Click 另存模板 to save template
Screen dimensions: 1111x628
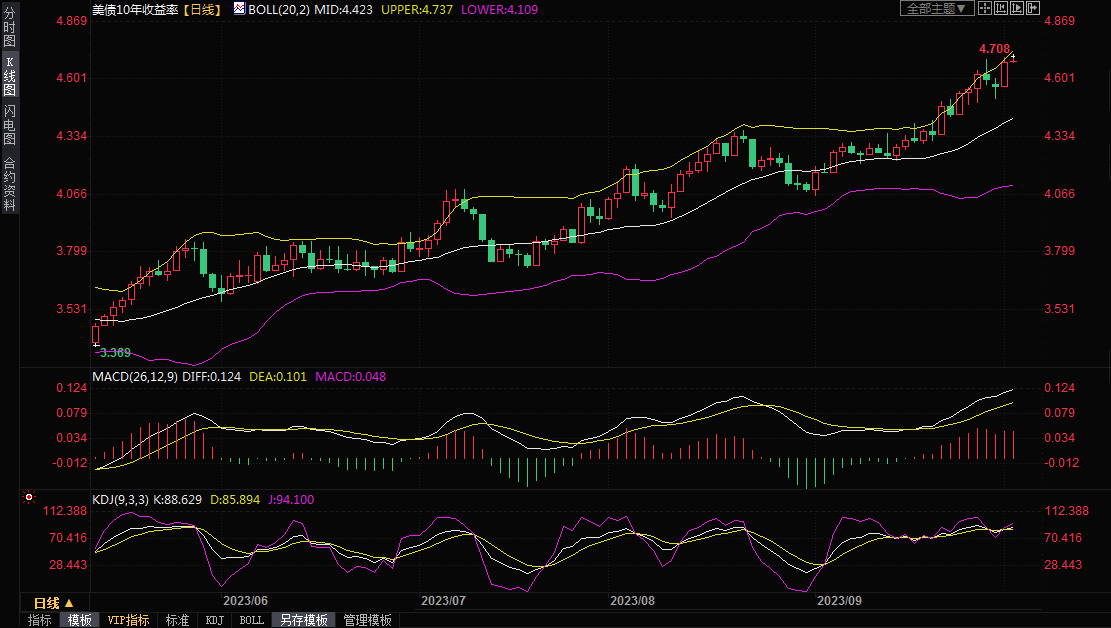(x=304, y=620)
